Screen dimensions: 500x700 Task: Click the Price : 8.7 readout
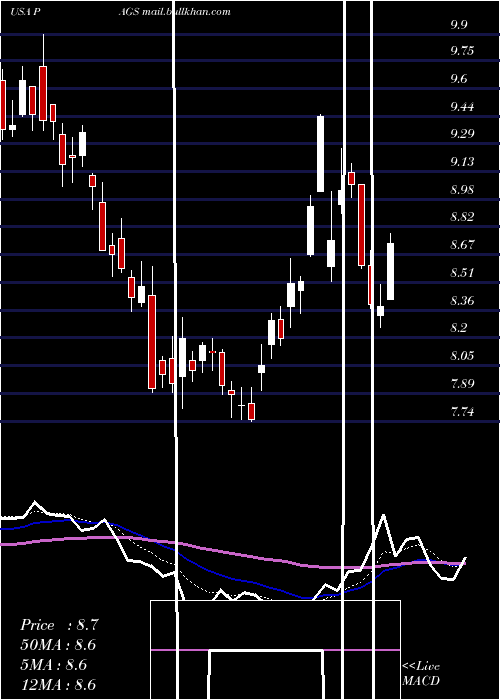(x=58, y=625)
